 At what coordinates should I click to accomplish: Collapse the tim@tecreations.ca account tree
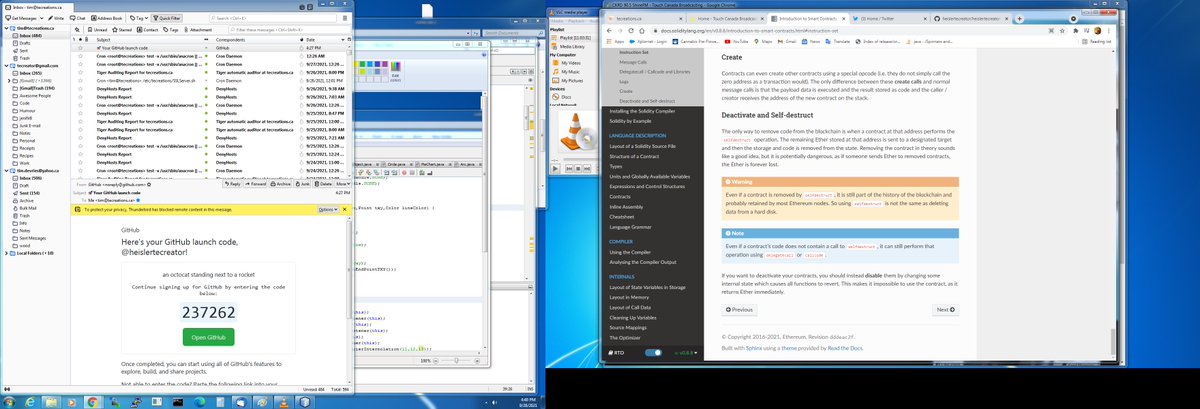tap(4, 29)
